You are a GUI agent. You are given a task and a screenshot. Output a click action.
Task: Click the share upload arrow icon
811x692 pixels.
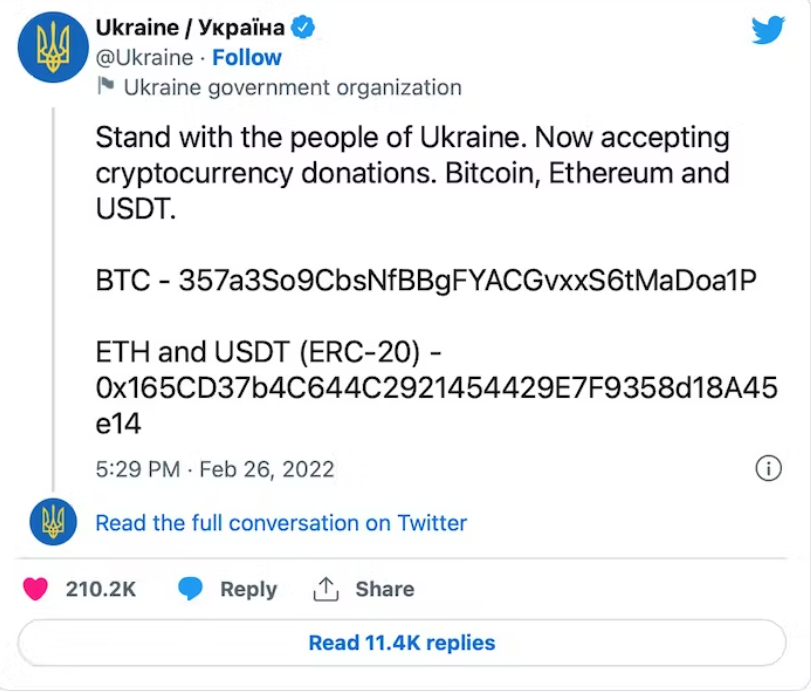tap(326, 589)
